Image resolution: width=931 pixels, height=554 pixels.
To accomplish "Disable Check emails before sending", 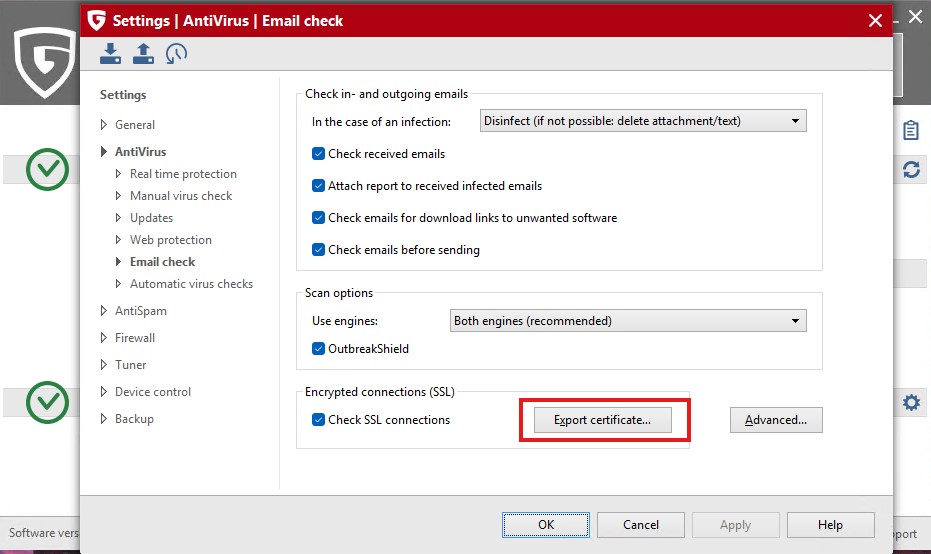I will point(318,250).
